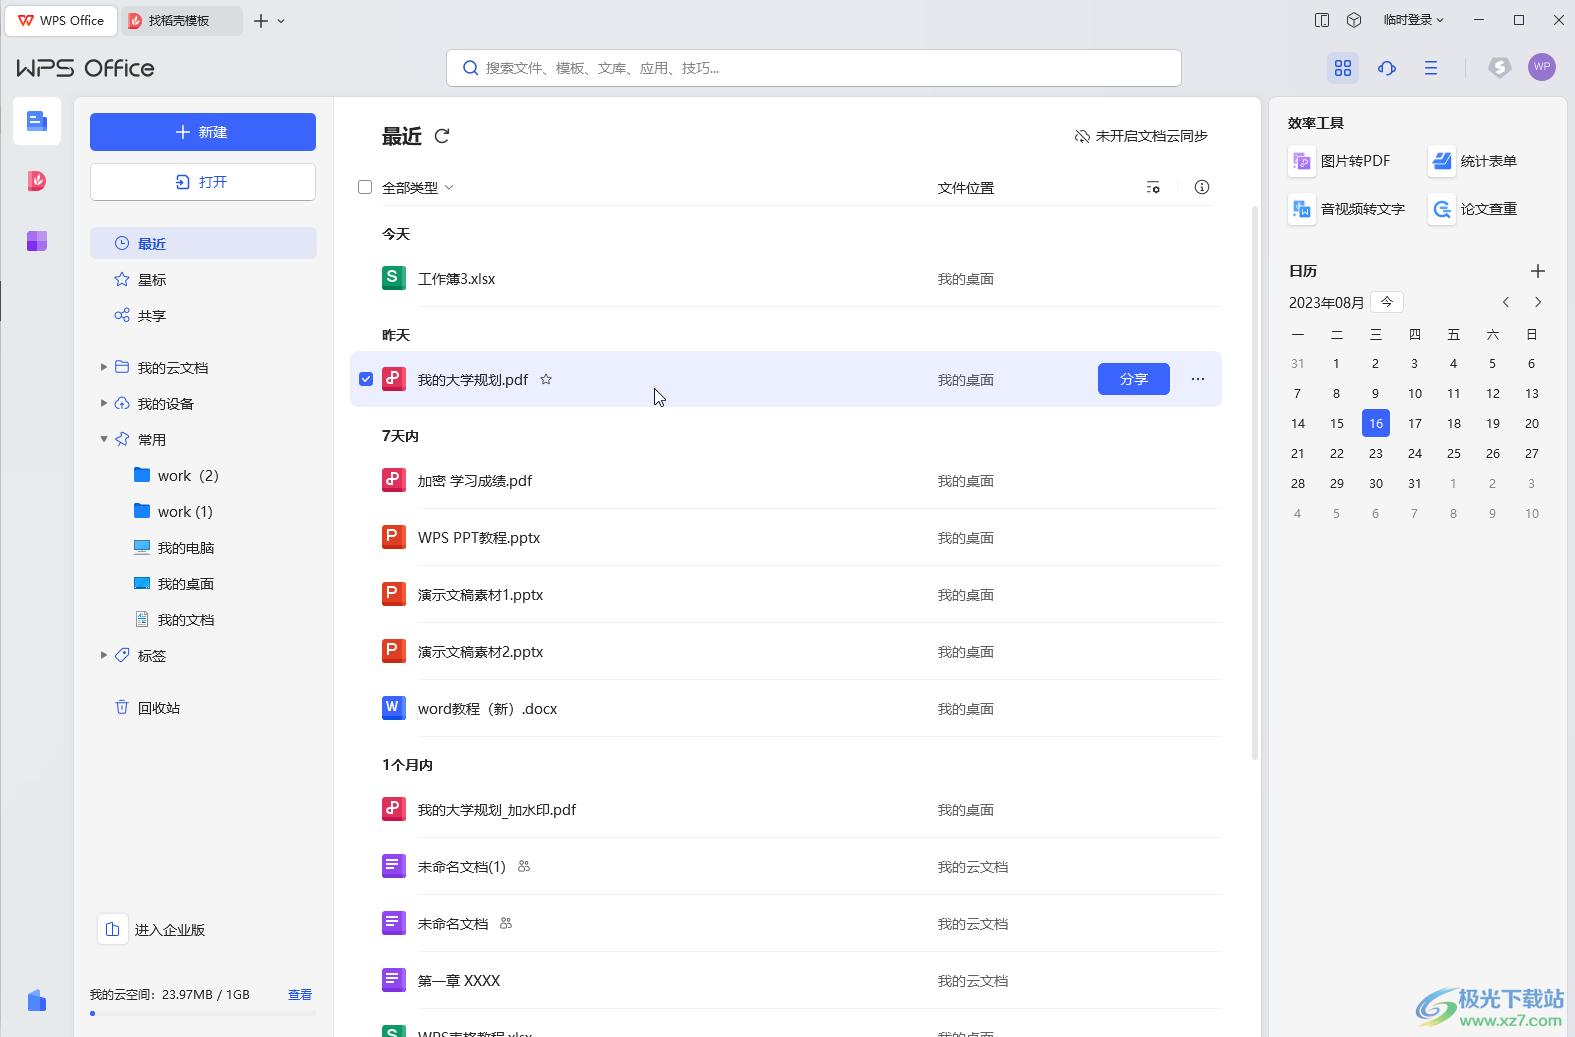Screen dimensions: 1575x1037
Task: Select 最近 in the navigation
Action: (203, 243)
